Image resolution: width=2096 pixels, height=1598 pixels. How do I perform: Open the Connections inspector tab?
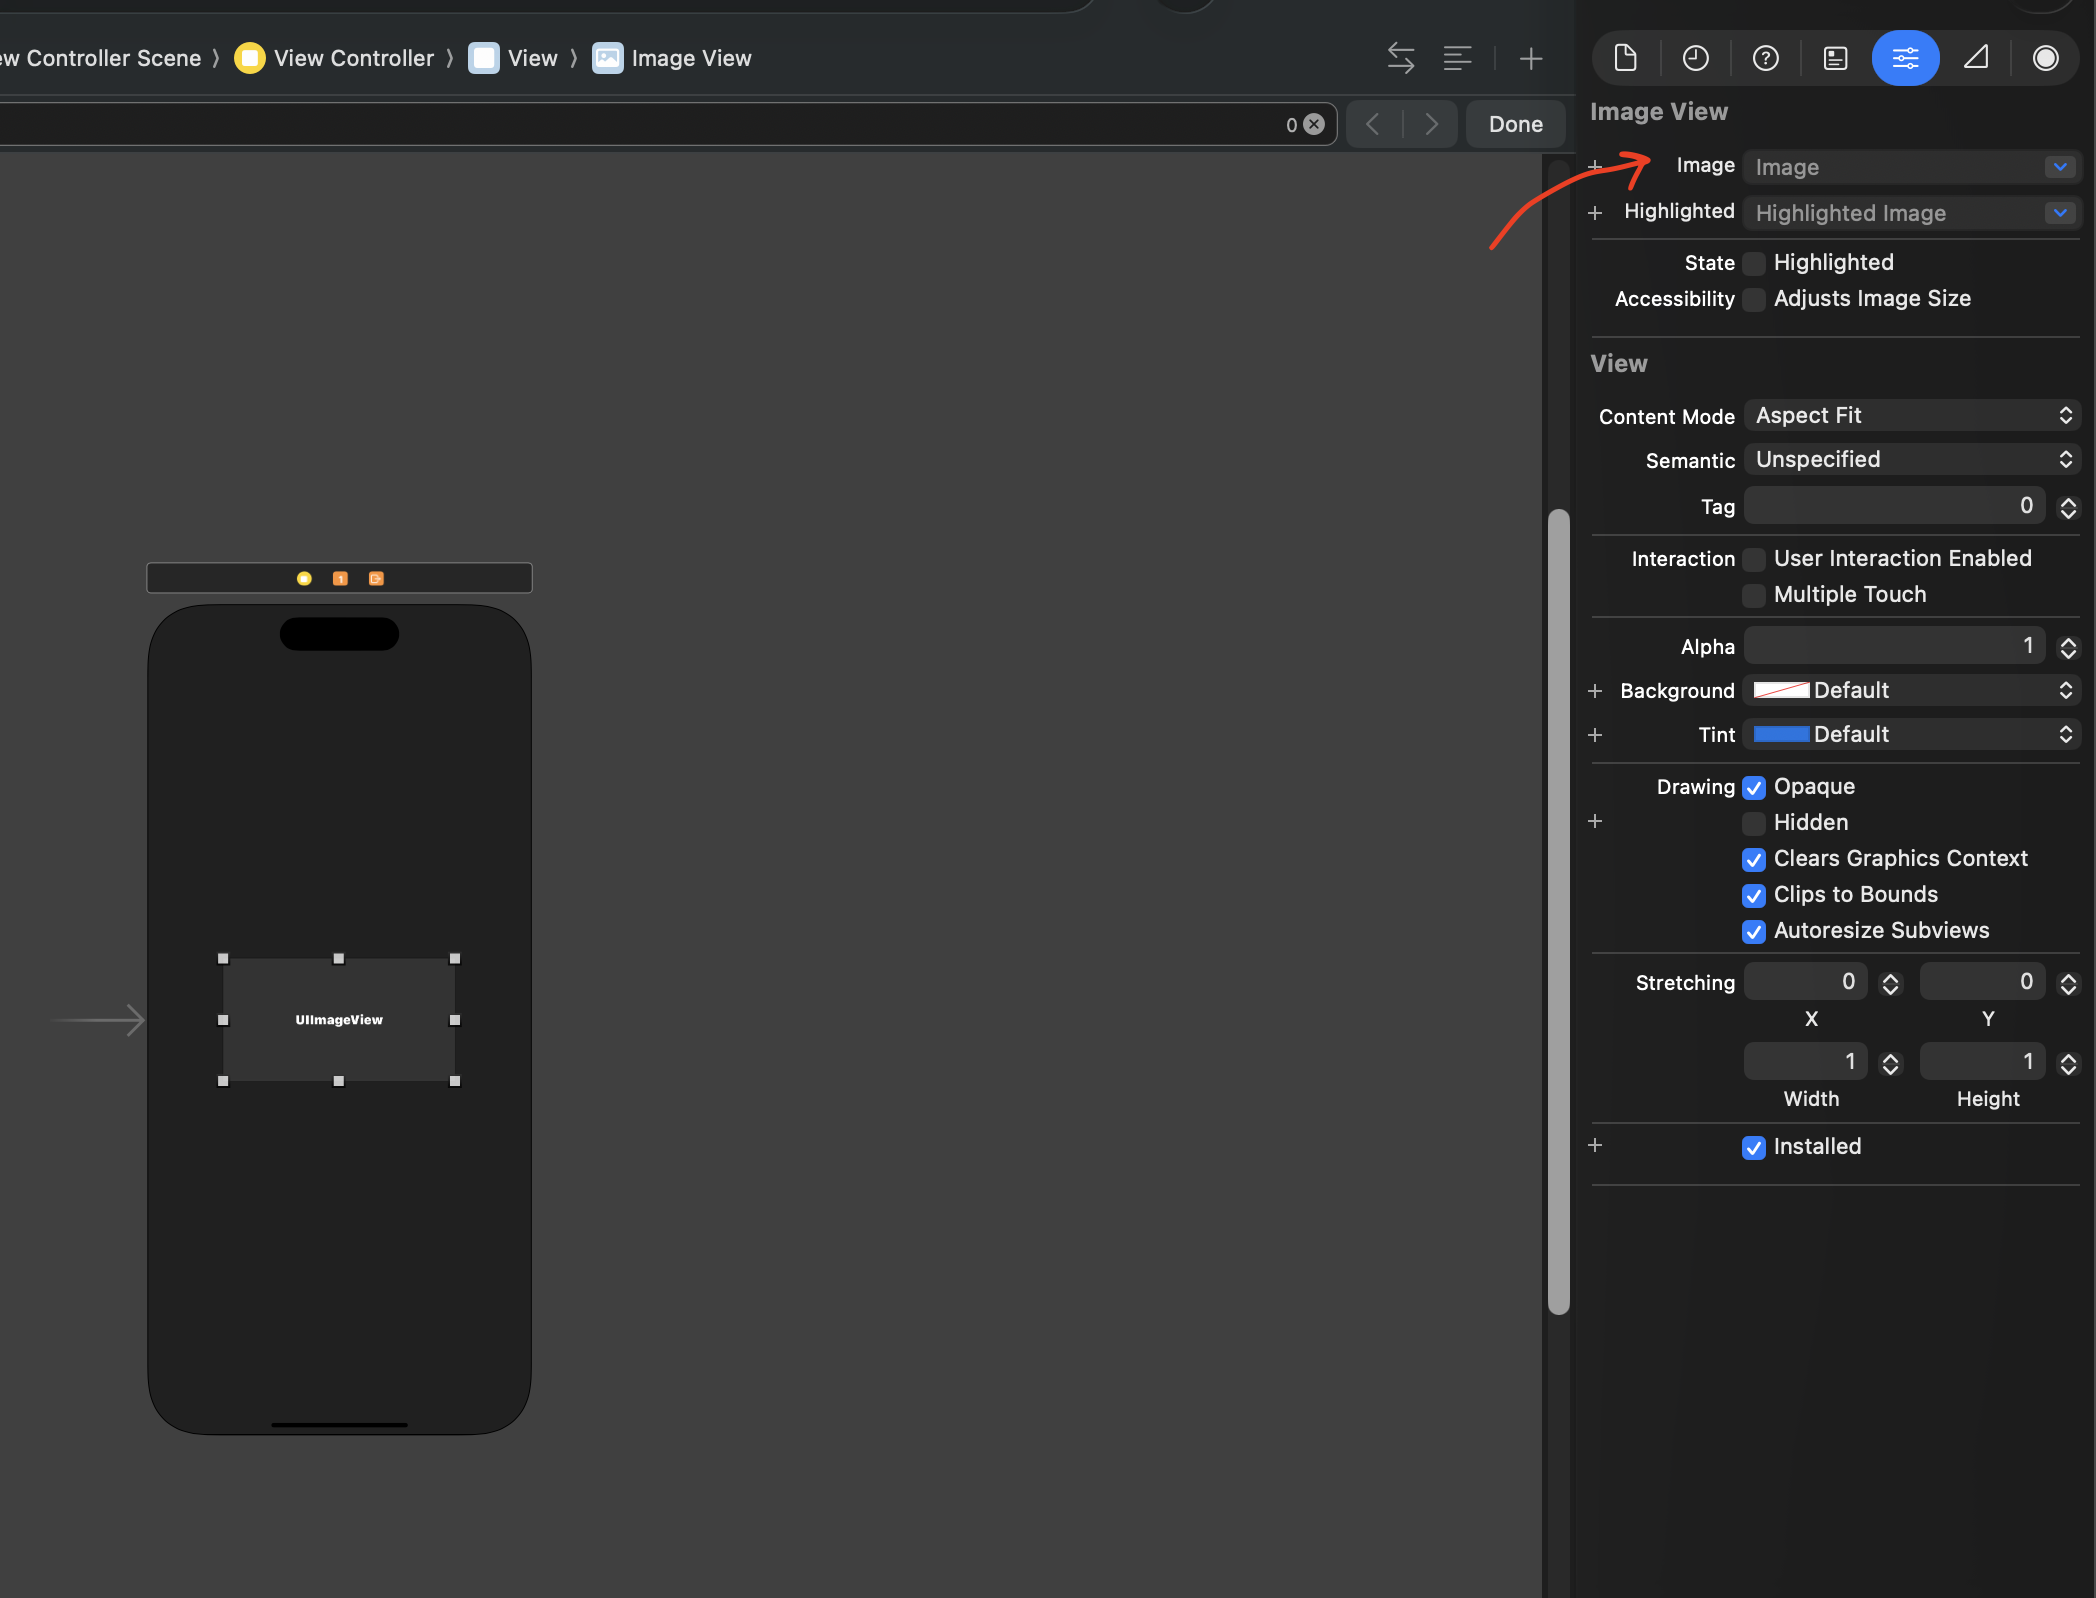[2045, 58]
